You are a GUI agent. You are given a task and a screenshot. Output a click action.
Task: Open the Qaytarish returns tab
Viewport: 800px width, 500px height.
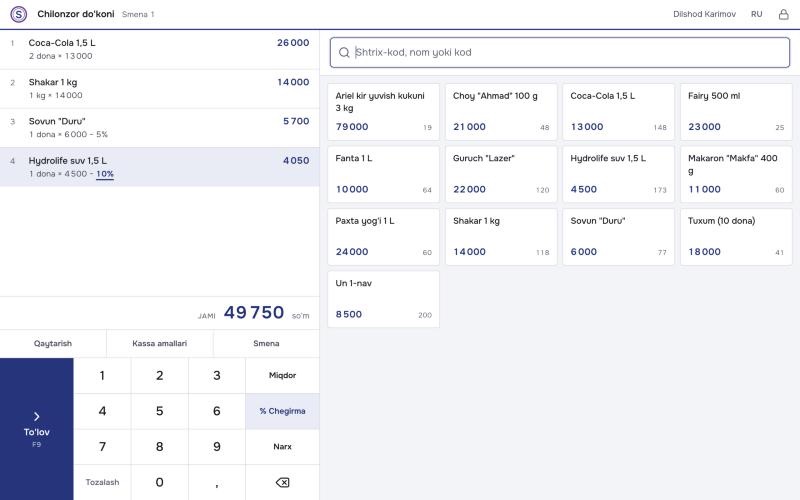53,343
